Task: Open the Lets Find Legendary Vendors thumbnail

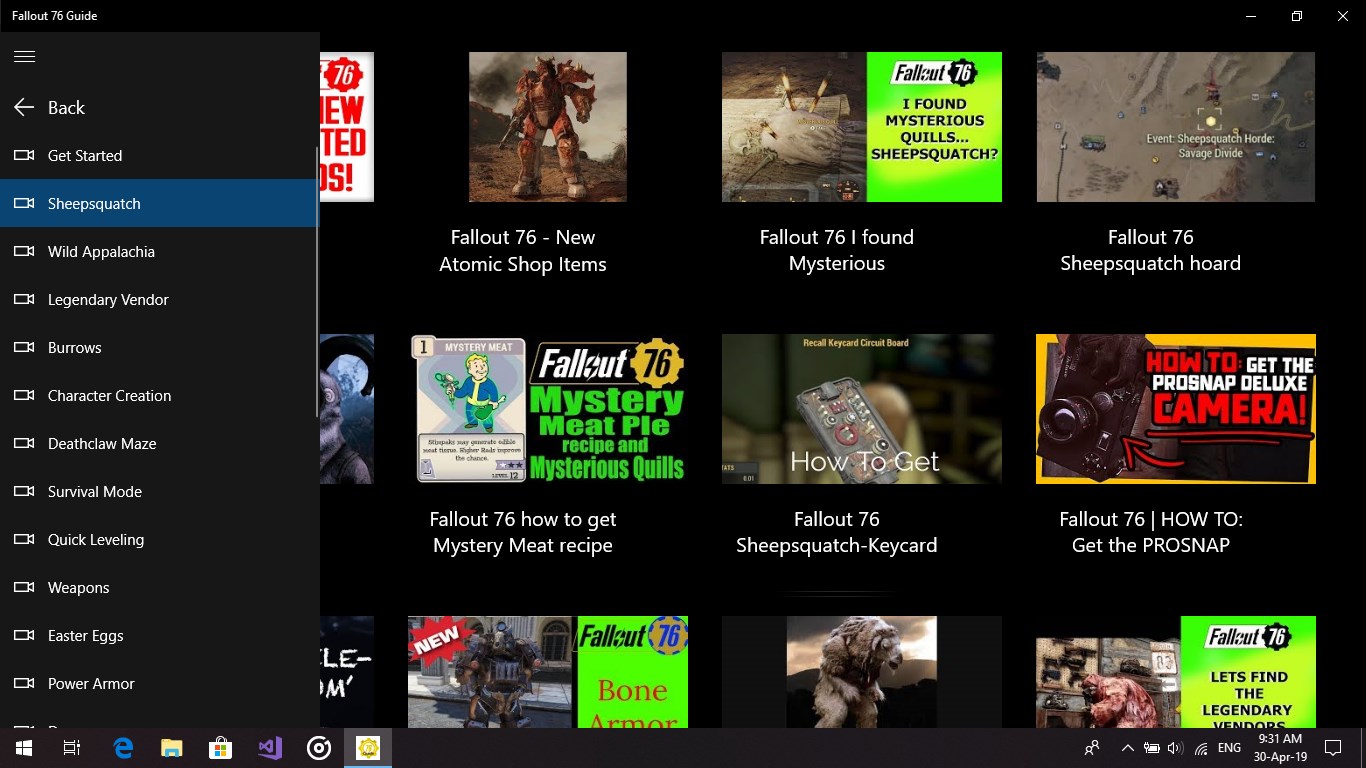Action: 1176,672
